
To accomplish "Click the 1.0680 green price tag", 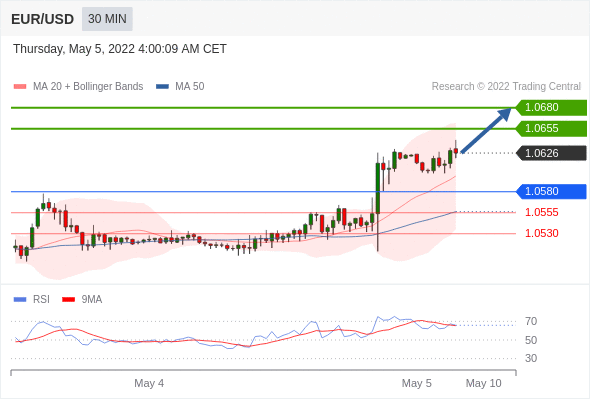I will (551, 108).
